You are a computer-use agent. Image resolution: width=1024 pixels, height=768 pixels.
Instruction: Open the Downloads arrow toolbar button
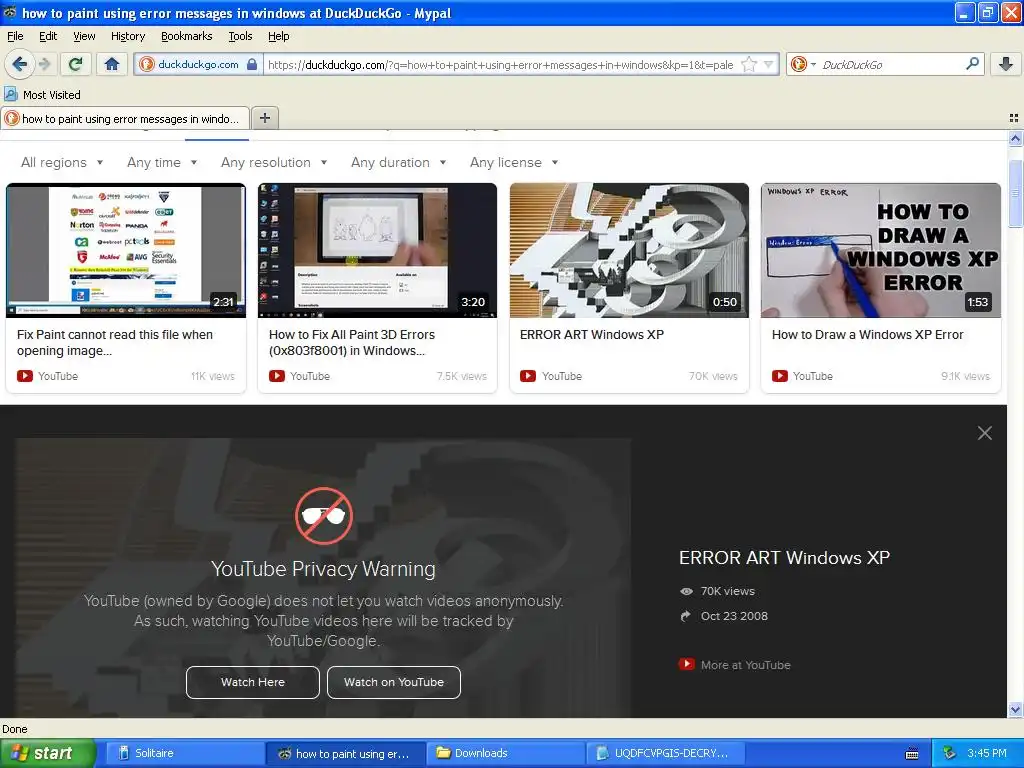click(x=1006, y=64)
